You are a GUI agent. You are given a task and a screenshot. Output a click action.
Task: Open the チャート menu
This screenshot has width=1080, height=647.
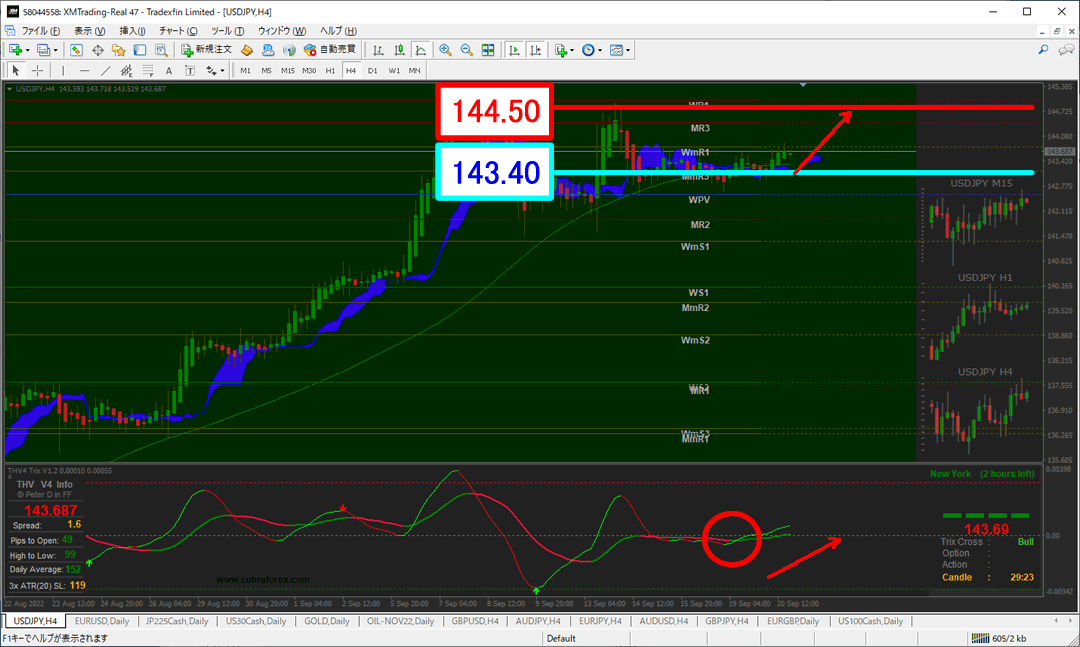point(177,31)
